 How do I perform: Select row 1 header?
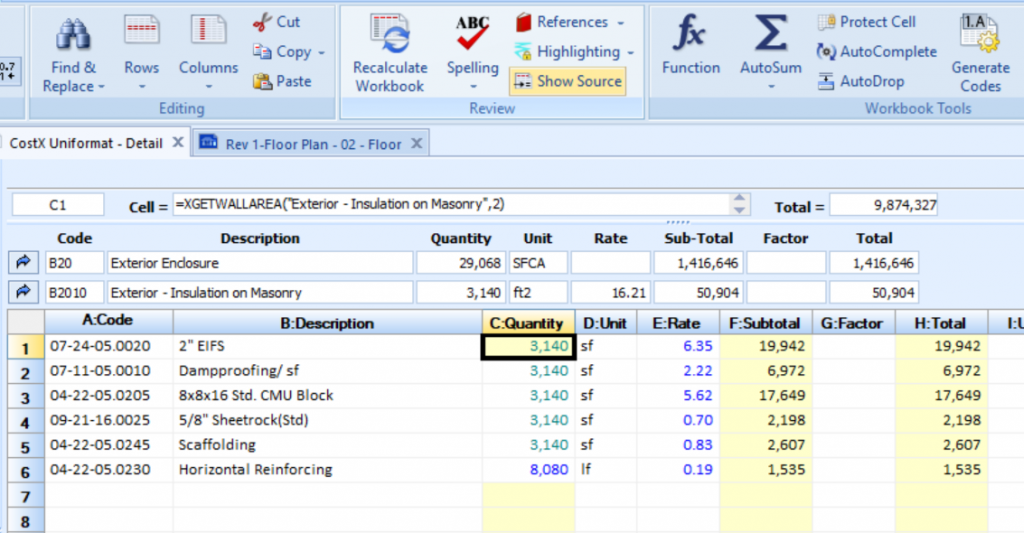[x=25, y=347]
